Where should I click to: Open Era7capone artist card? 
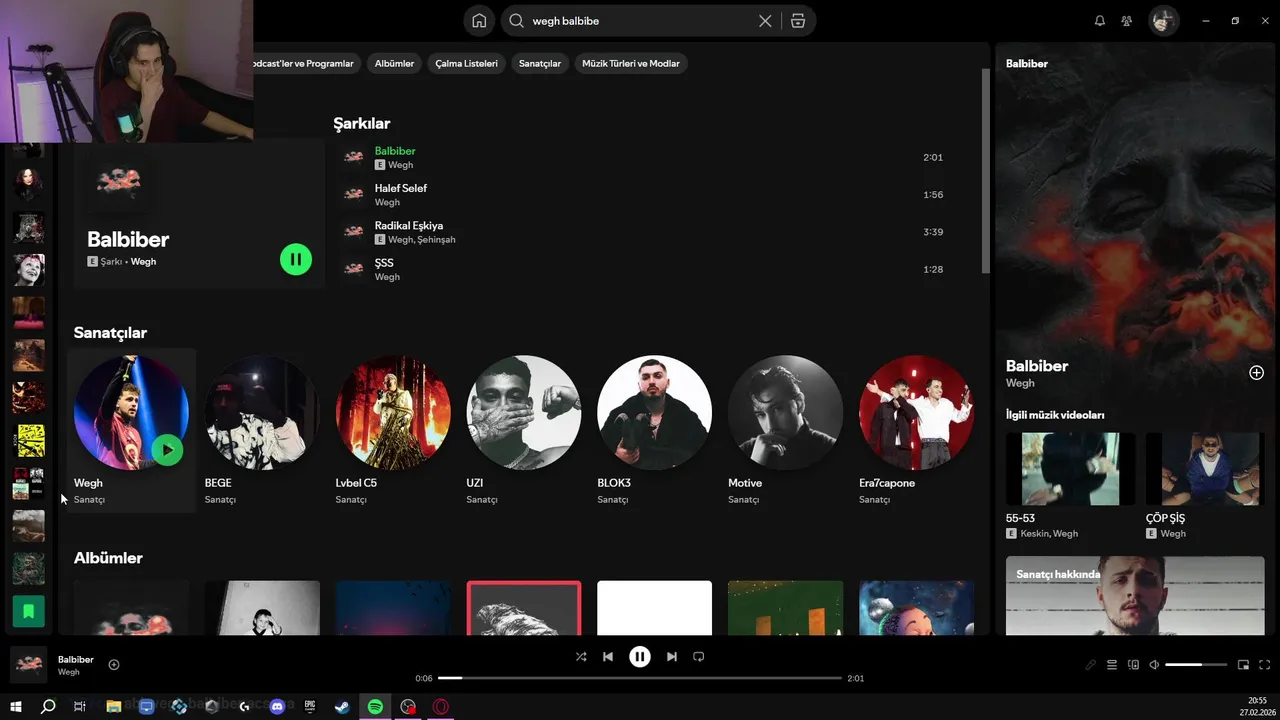coord(916,430)
